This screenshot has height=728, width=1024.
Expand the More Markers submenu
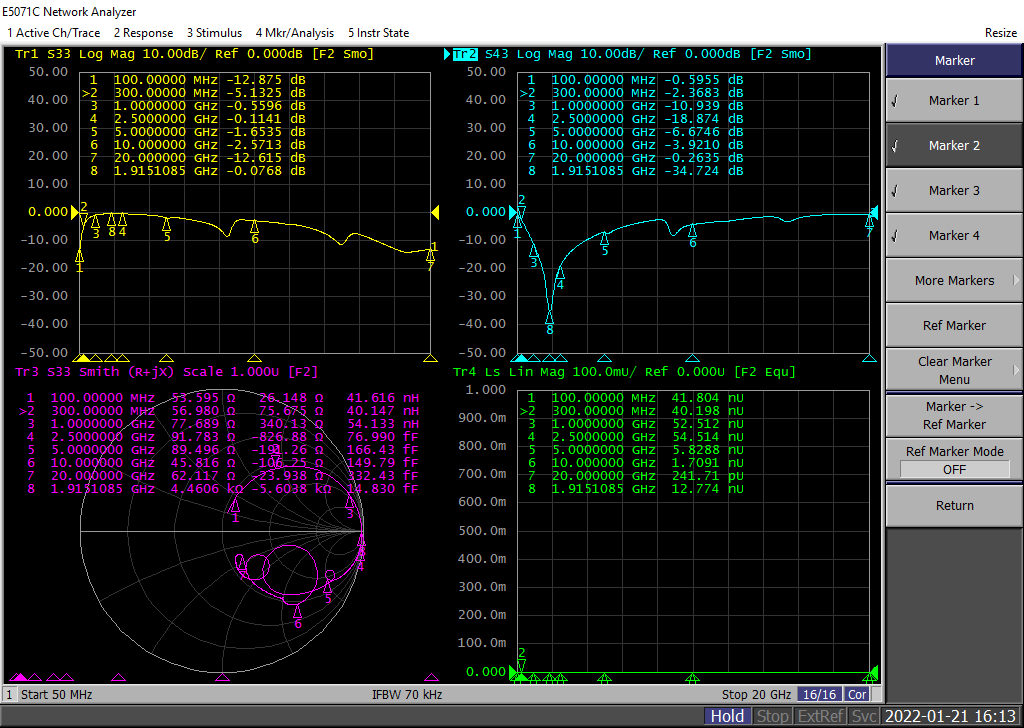[x=953, y=280]
